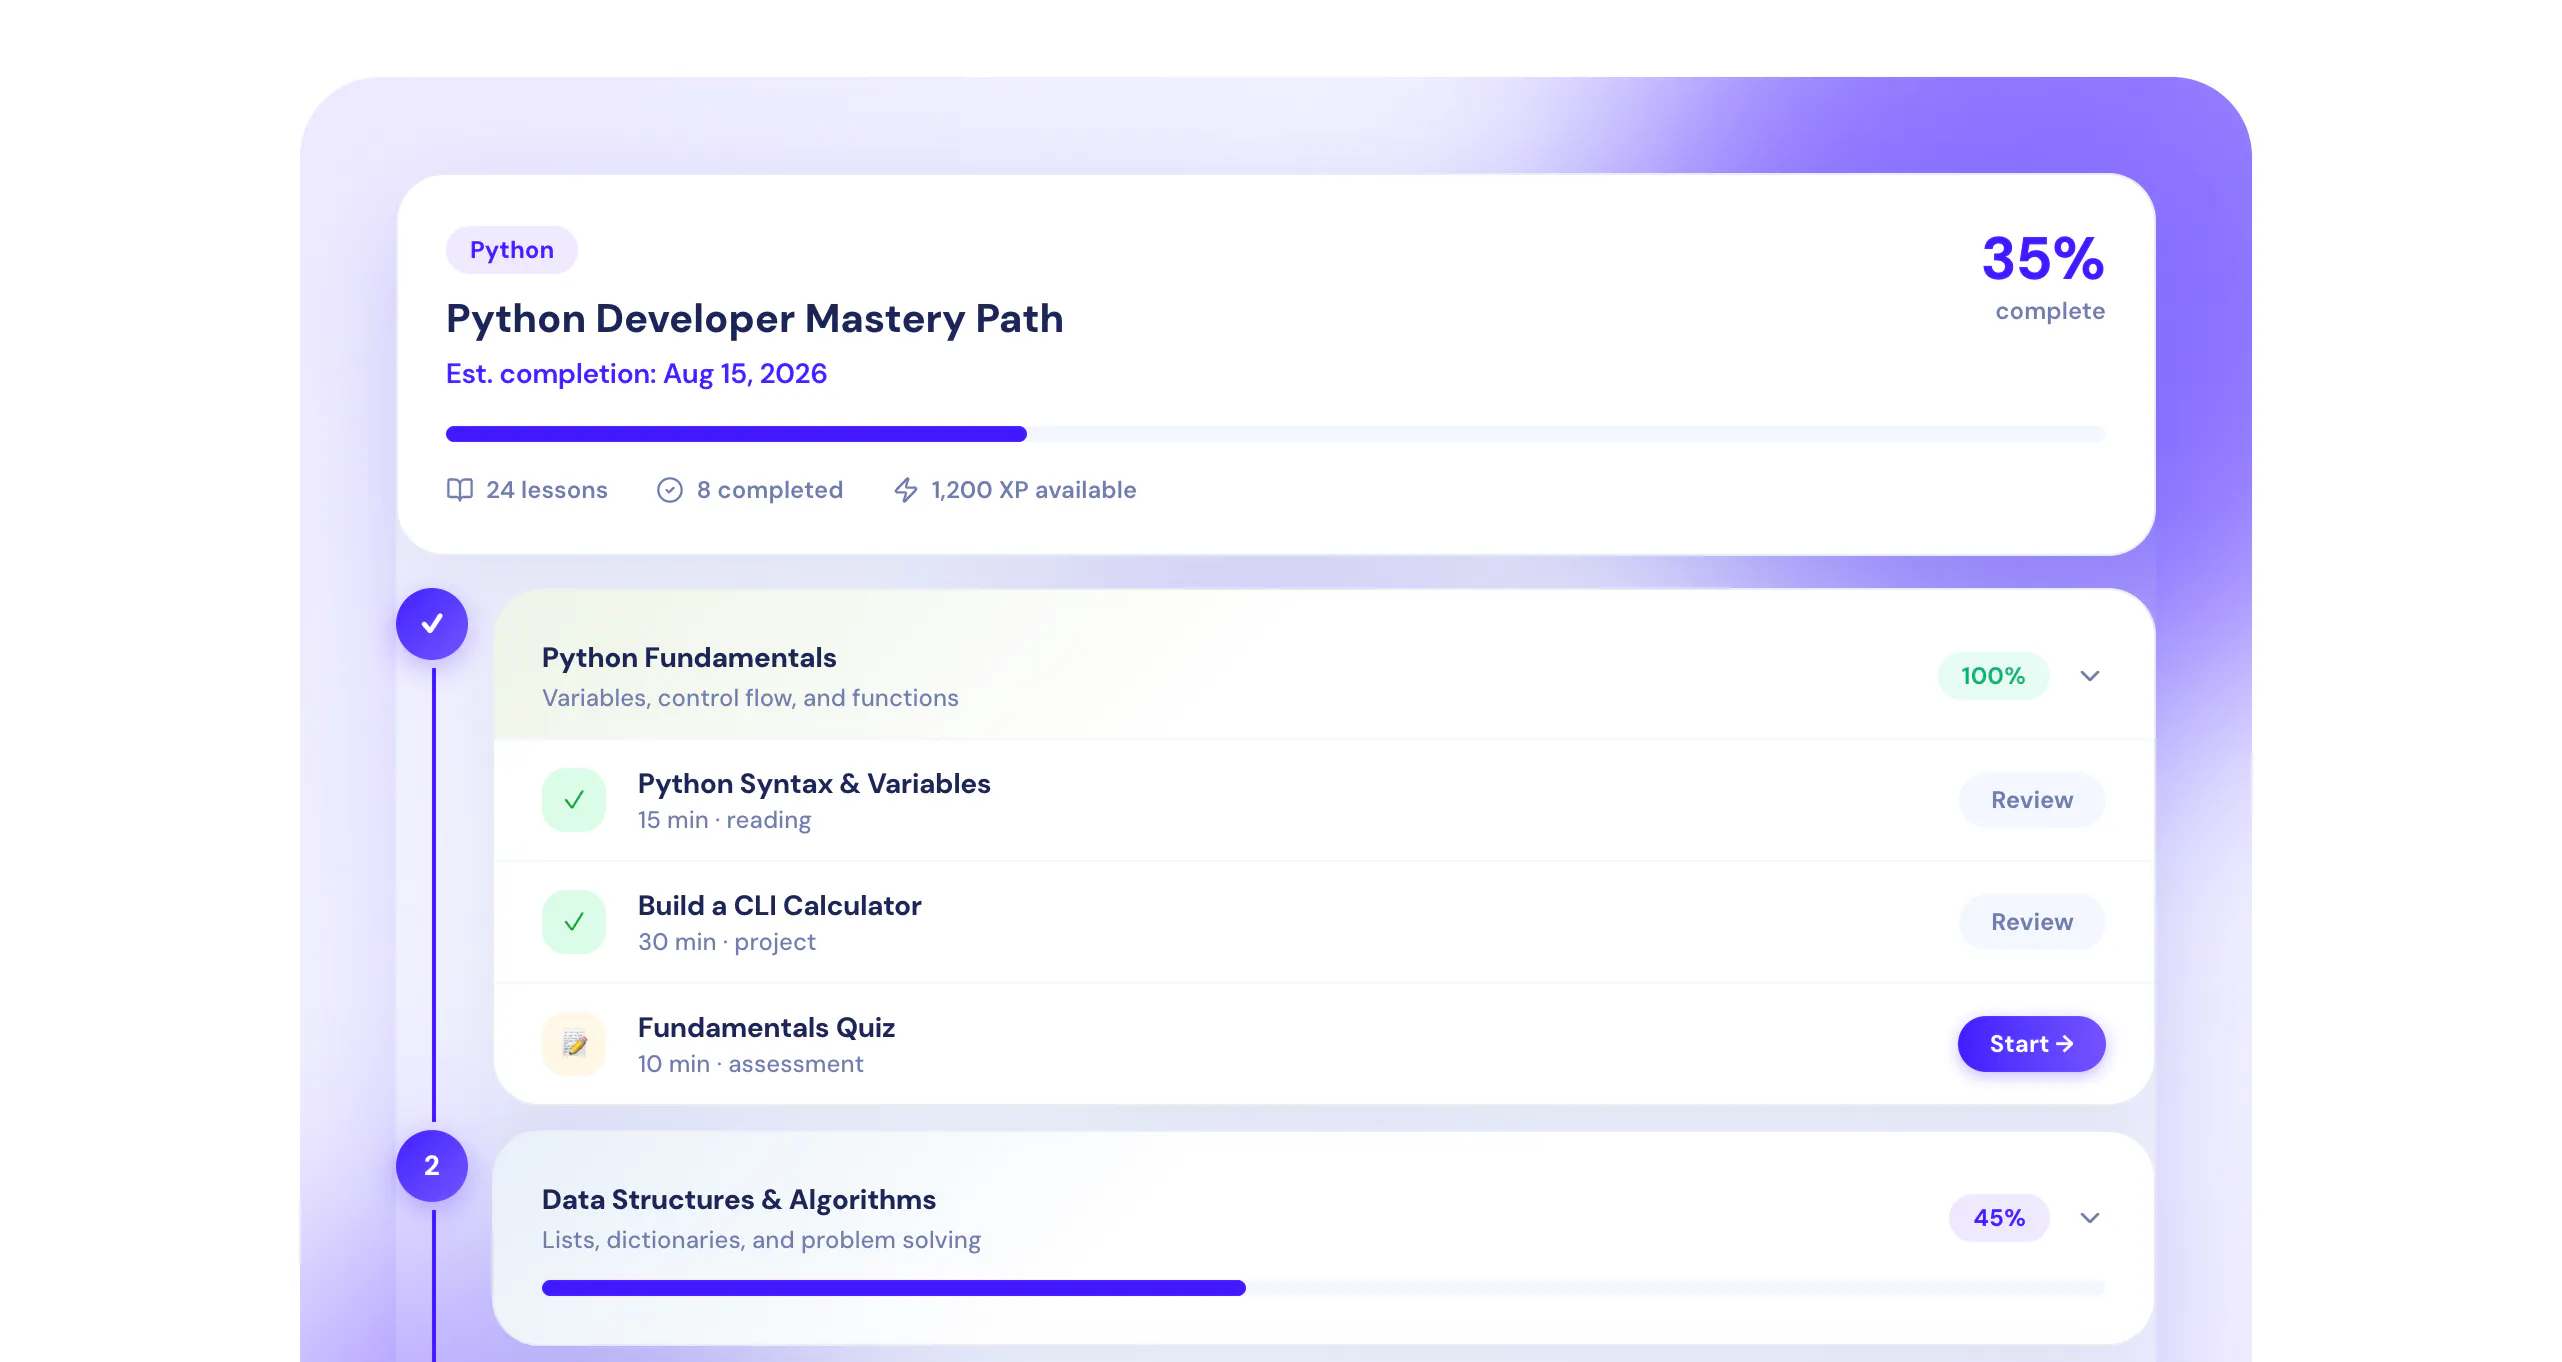Click the 45% badge on Data Structures

pyautogui.click(x=1999, y=1218)
